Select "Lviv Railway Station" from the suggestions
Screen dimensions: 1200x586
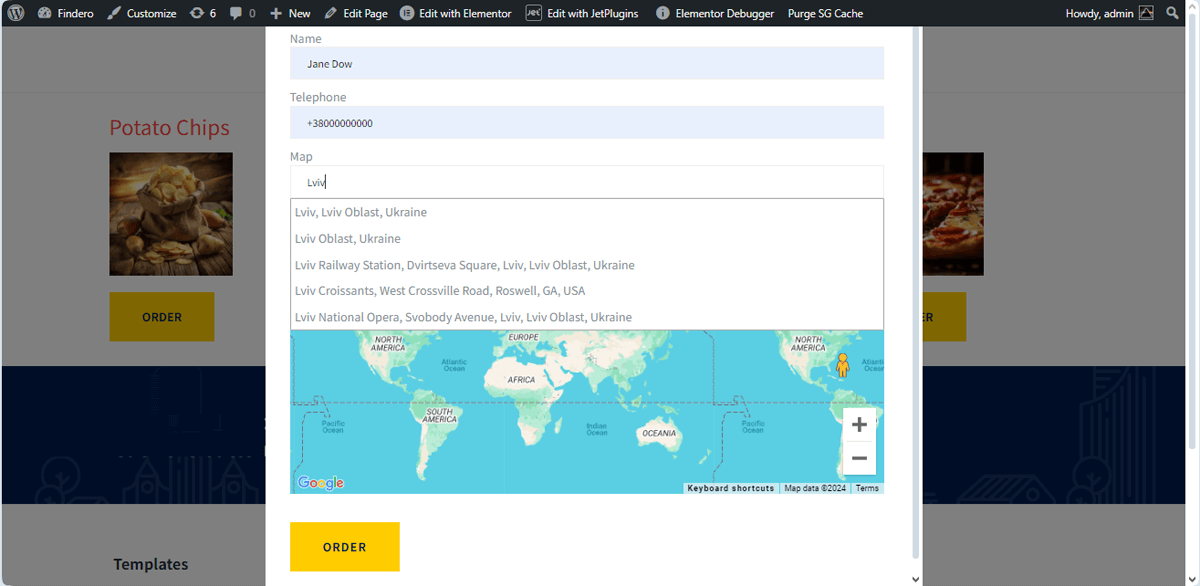click(464, 265)
